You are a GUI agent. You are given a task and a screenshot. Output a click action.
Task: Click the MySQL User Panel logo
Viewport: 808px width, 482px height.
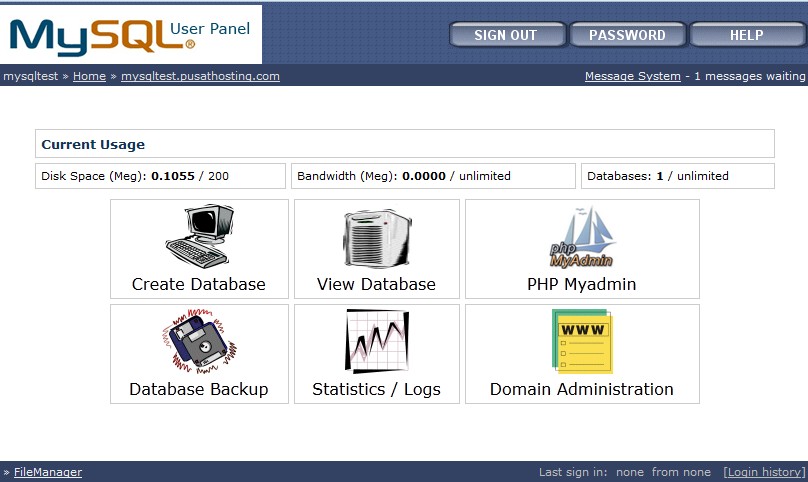pyautogui.click(x=130, y=35)
